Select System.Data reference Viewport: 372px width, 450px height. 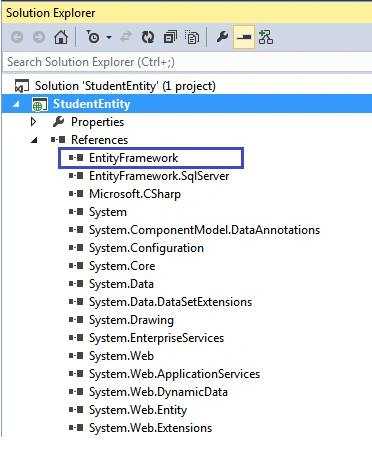tap(121, 284)
